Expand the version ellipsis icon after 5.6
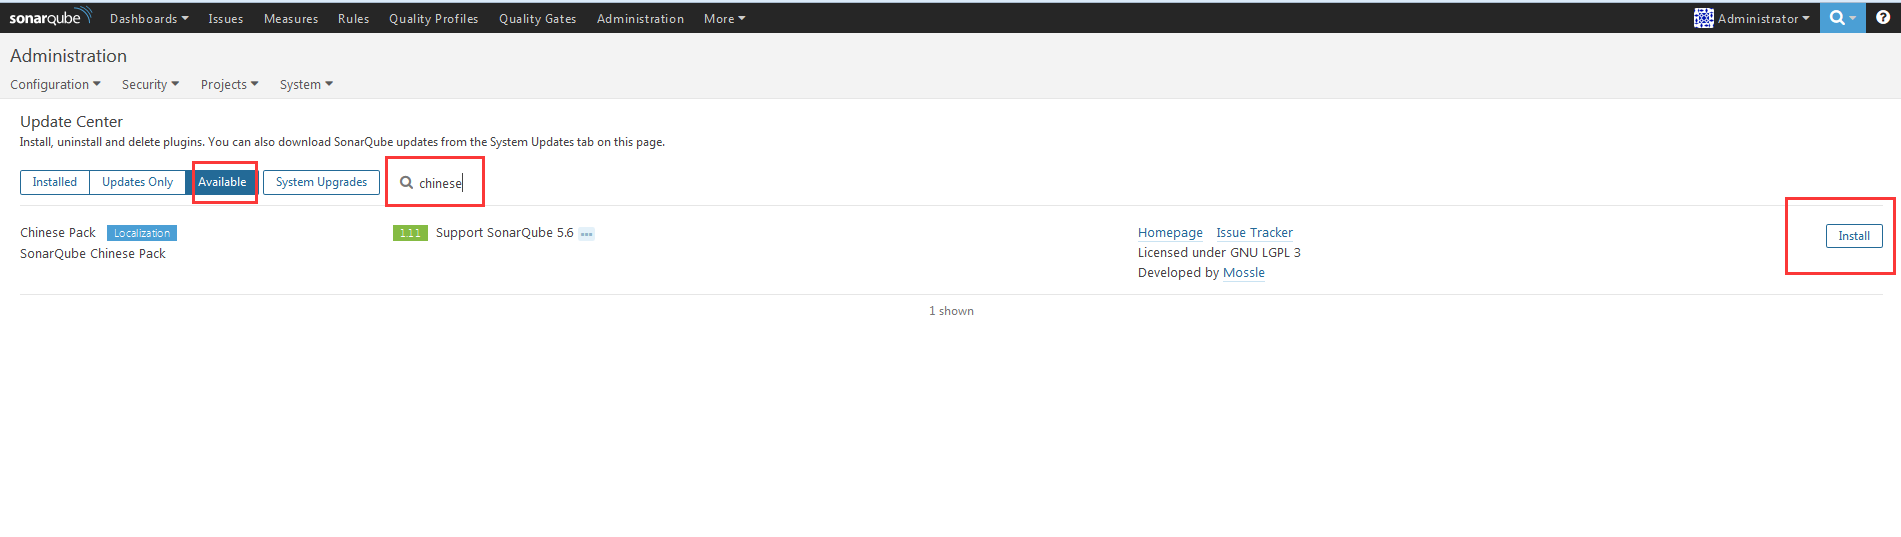 click(x=587, y=234)
